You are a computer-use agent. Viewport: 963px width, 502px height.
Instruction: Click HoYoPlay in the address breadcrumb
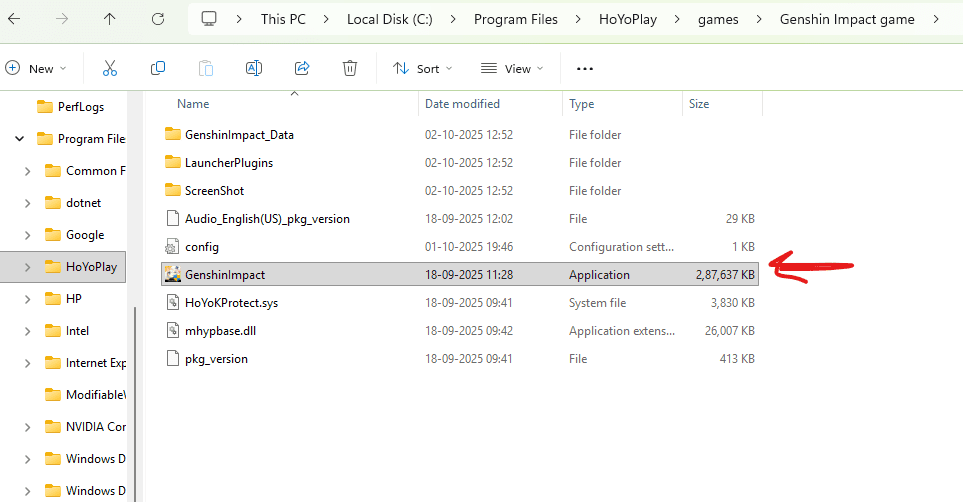[x=629, y=19]
